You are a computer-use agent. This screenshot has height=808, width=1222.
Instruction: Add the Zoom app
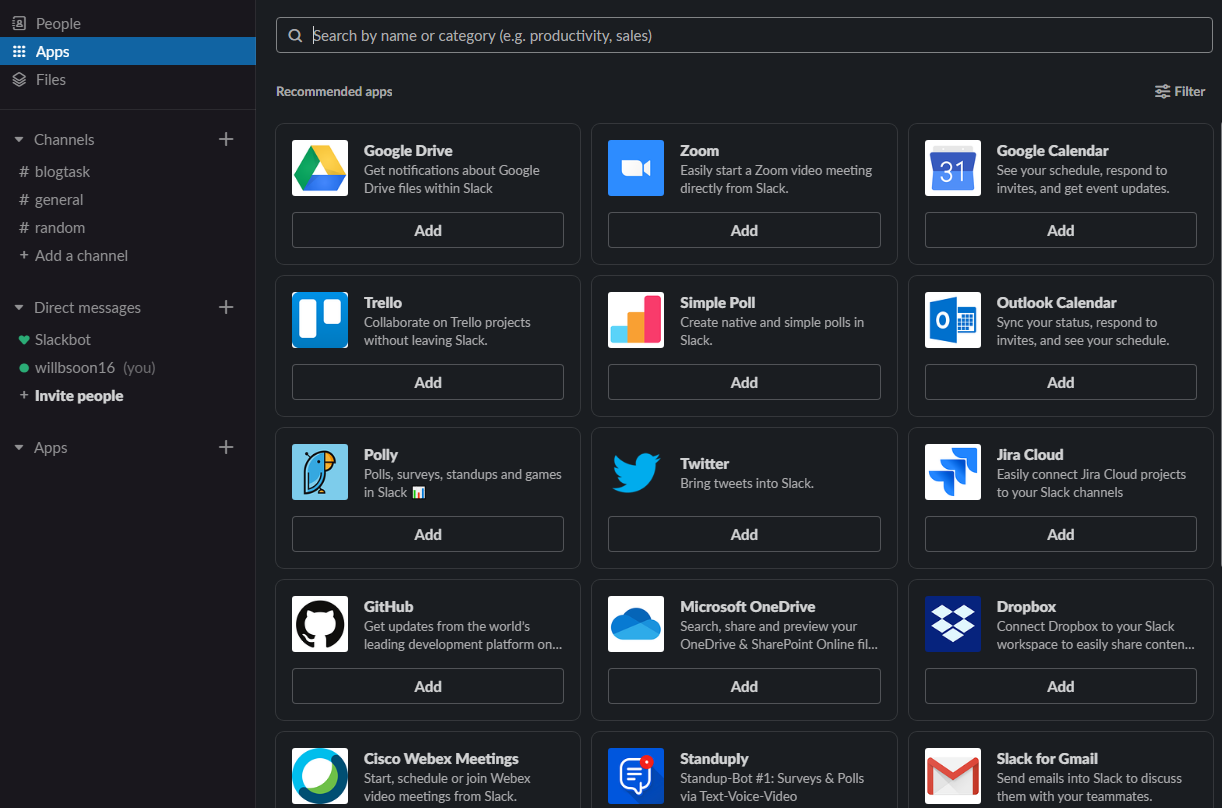tap(744, 230)
